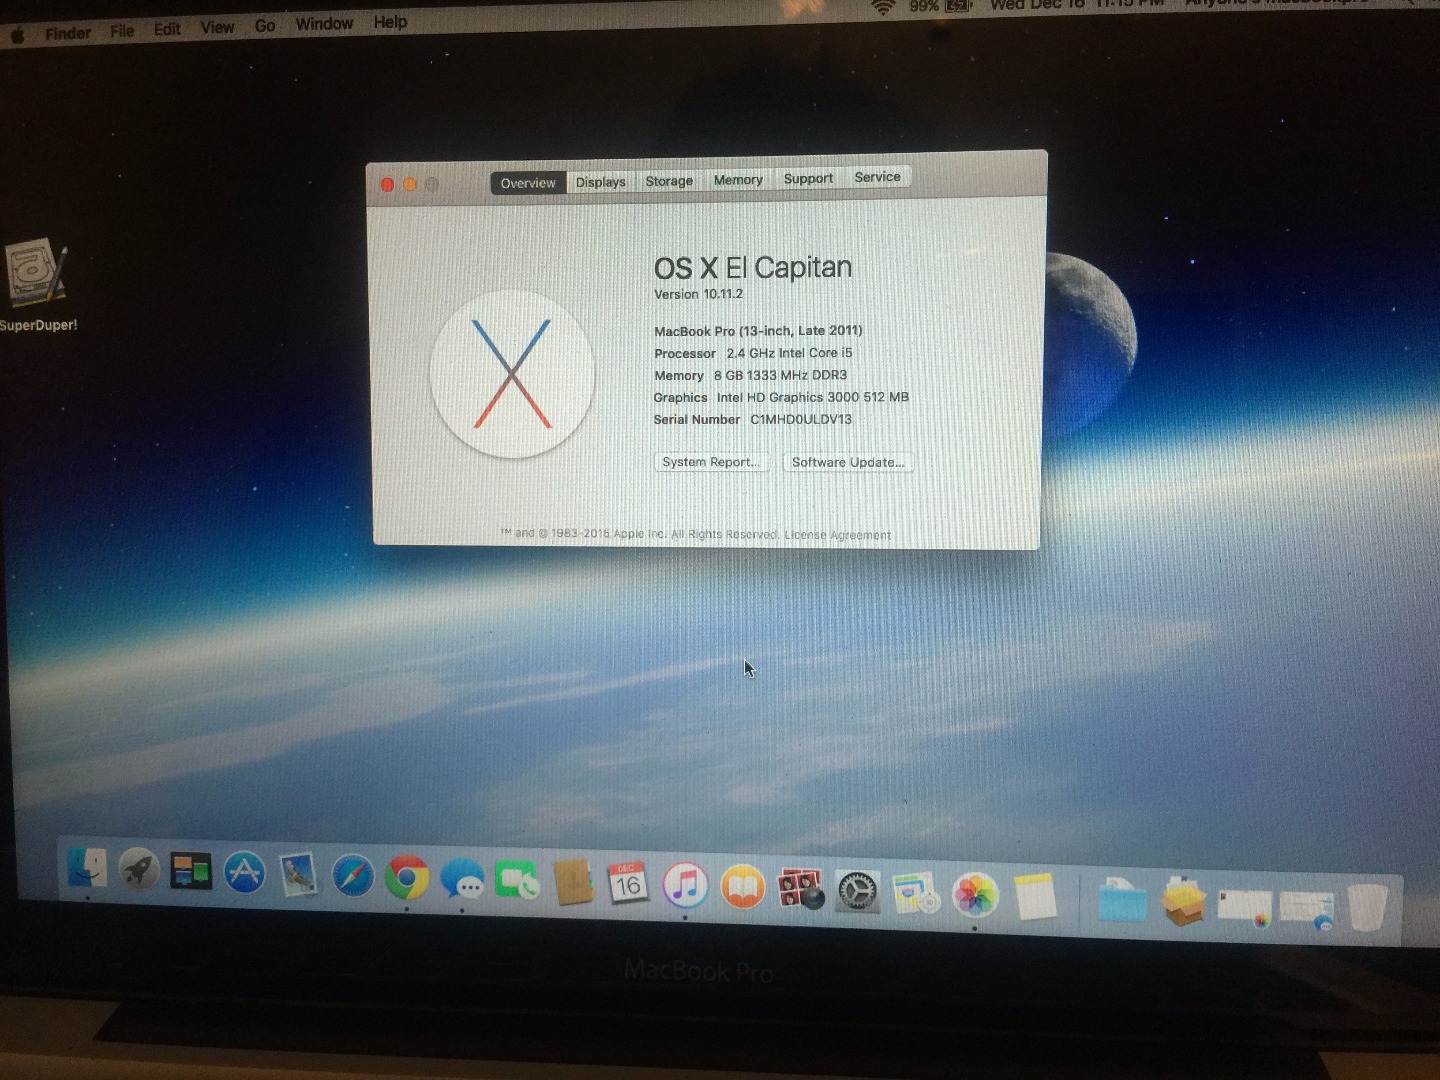Click battery status icon in menu bar
1440x1080 pixels.
click(958, 6)
